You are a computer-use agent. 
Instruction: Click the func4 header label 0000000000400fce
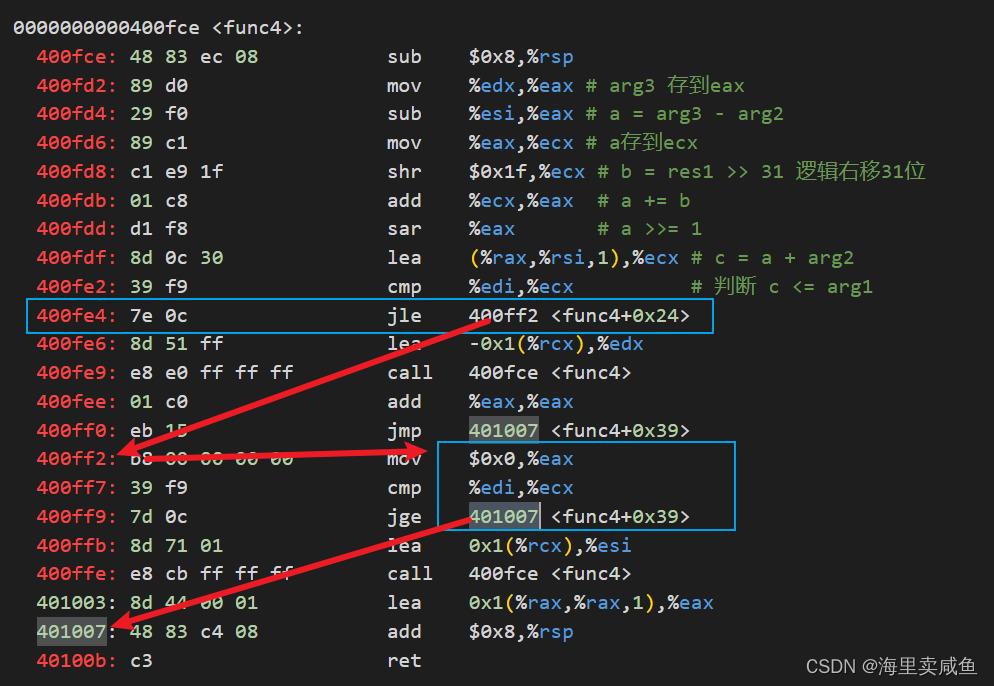pos(106,28)
